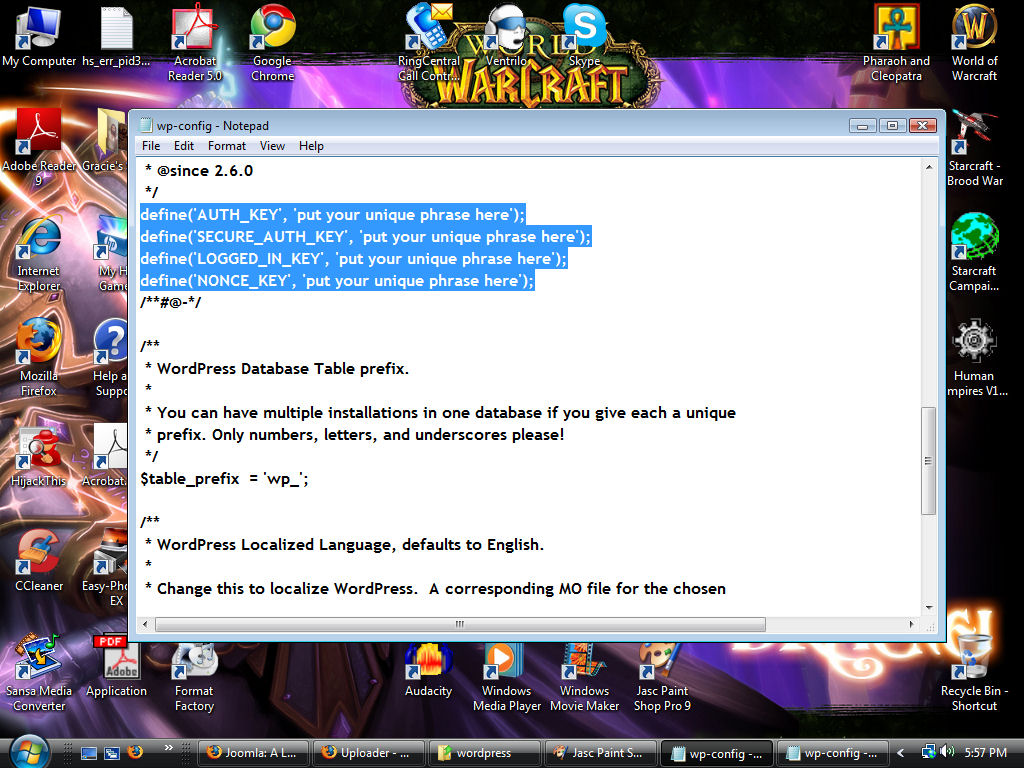
Task: Open Jasc Paint Shop Pro 9 shortcut
Action: [x=662, y=677]
